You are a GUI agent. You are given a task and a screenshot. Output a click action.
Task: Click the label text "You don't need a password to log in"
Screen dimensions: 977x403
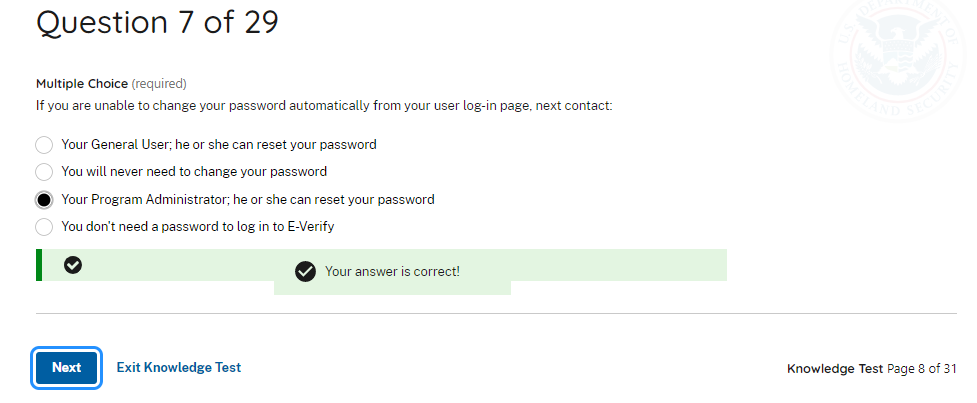[x=198, y=227]
